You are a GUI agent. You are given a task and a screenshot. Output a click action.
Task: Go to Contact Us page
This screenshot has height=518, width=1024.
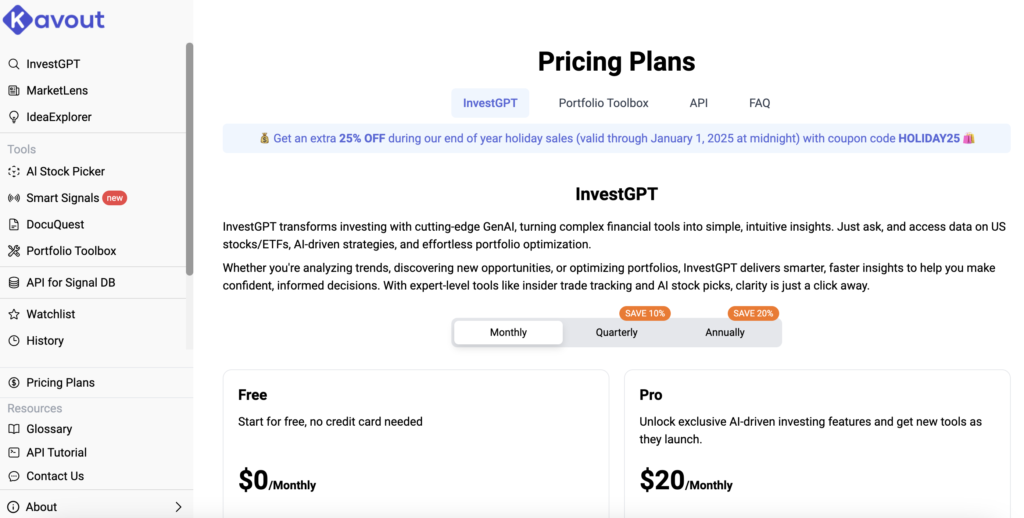(55, 476)
